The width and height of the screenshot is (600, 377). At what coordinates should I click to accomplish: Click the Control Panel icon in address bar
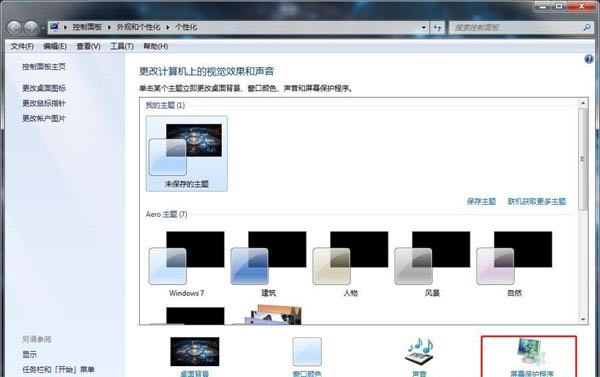click(x=54, y=27)
